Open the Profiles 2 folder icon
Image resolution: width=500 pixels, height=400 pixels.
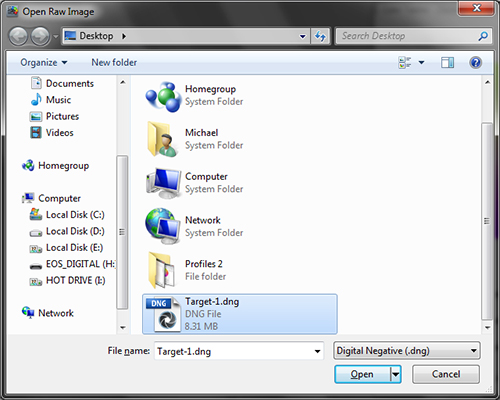coord(162,270)
